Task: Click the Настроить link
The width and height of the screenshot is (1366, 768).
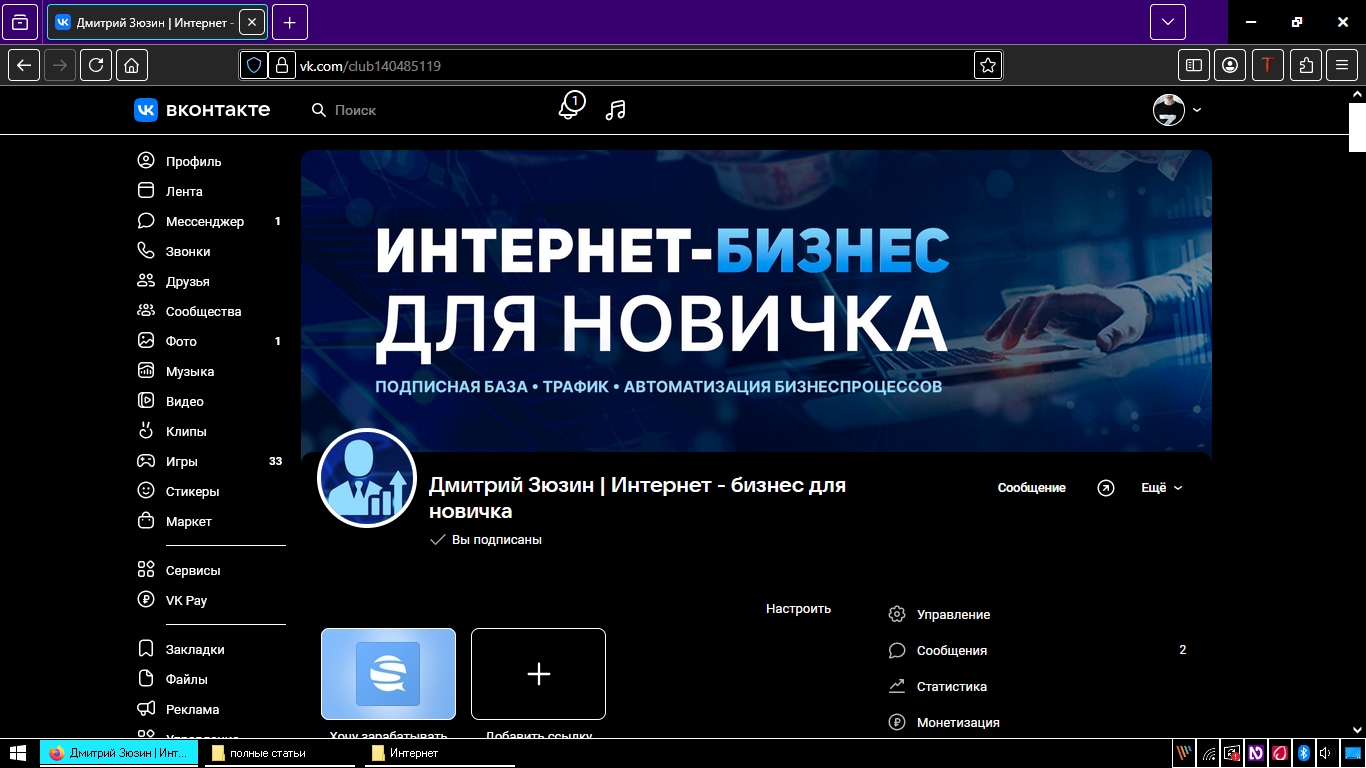Action: pos(798,608)
